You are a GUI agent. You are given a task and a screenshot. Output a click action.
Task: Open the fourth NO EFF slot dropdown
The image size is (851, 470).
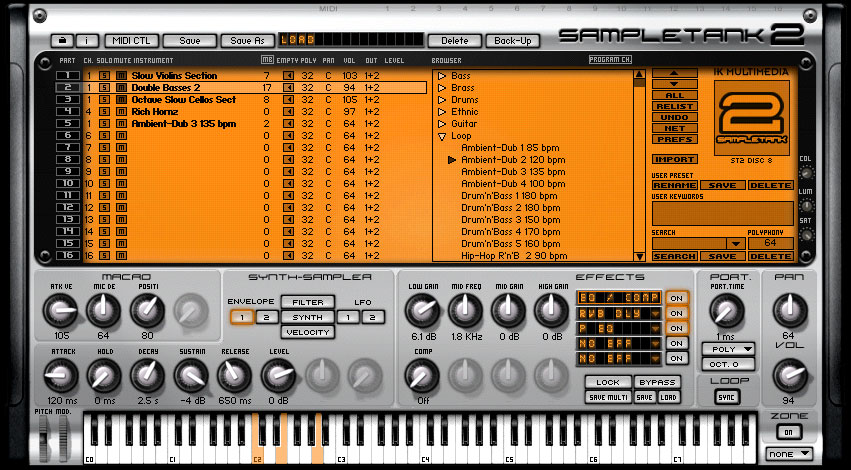coord(656,344)
